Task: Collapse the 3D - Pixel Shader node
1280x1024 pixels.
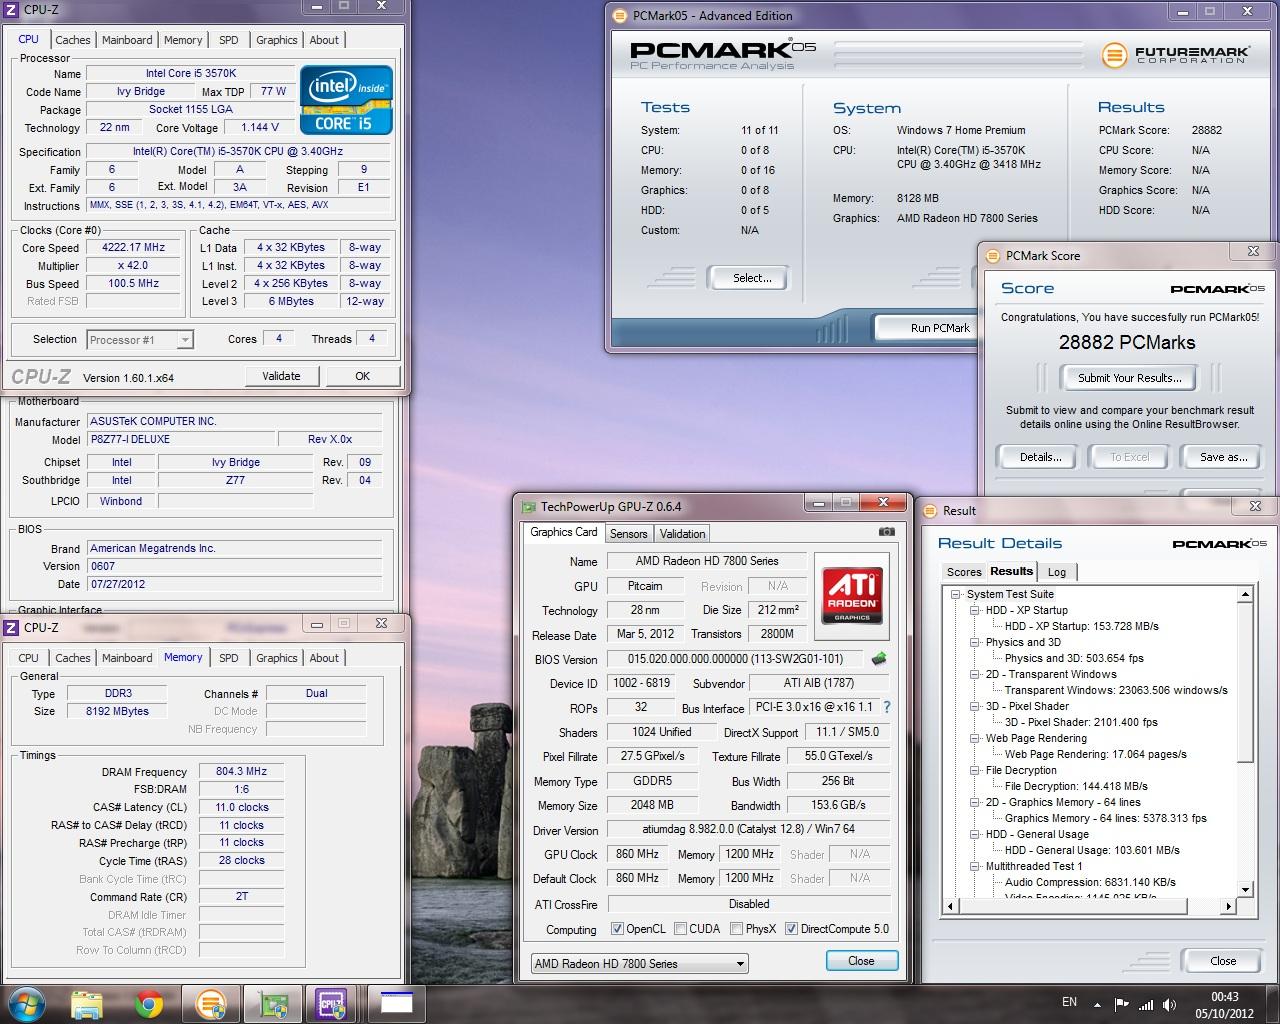Action: [975, 706]
